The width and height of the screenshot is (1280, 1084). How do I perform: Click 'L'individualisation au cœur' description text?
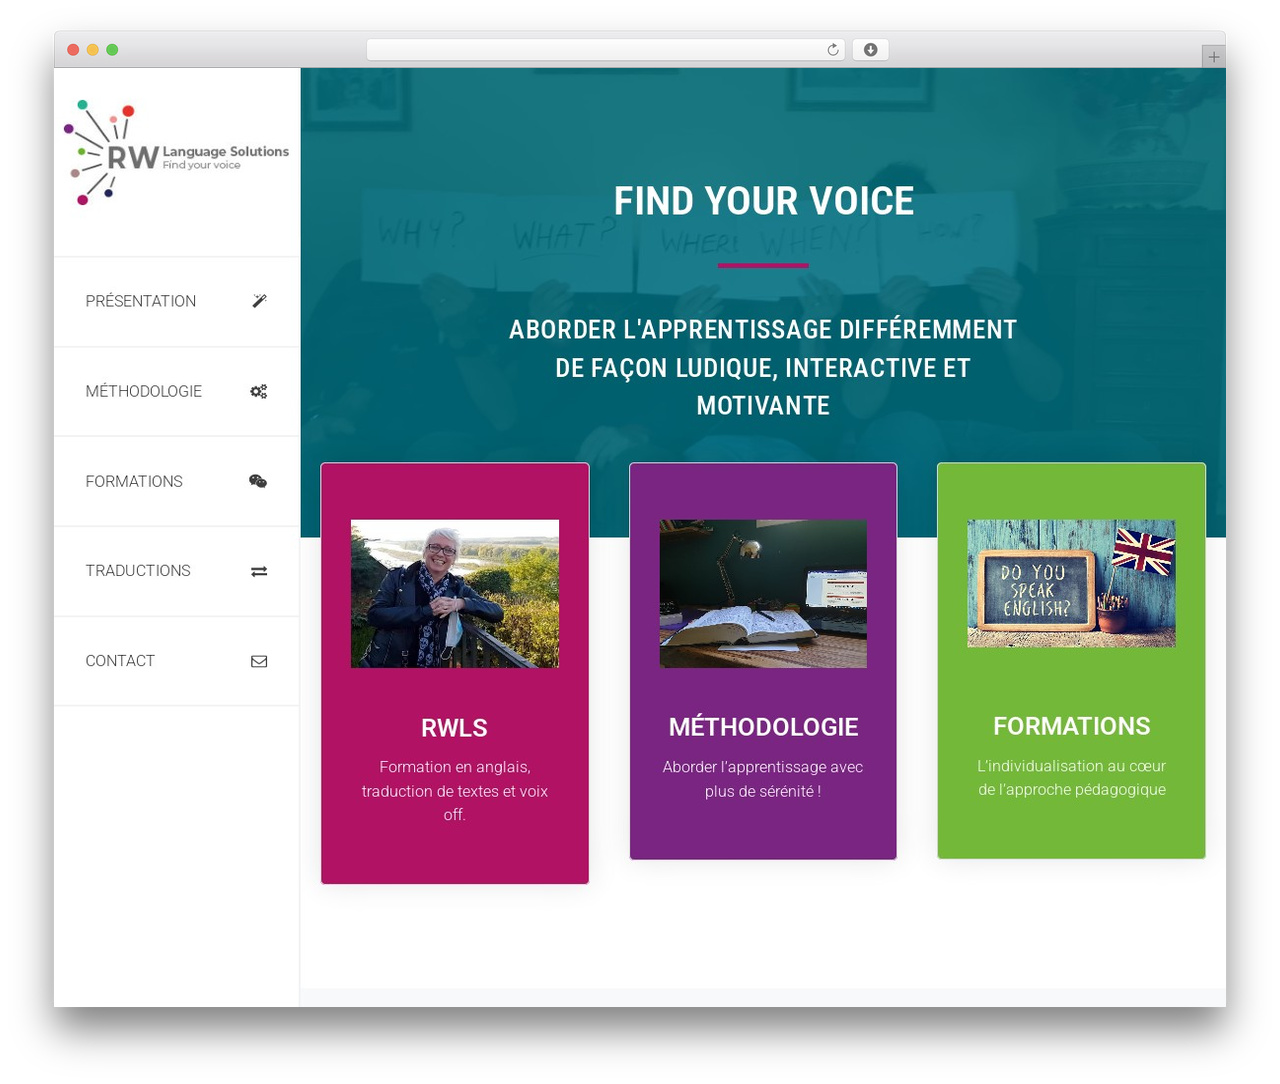pos(1071,778)
